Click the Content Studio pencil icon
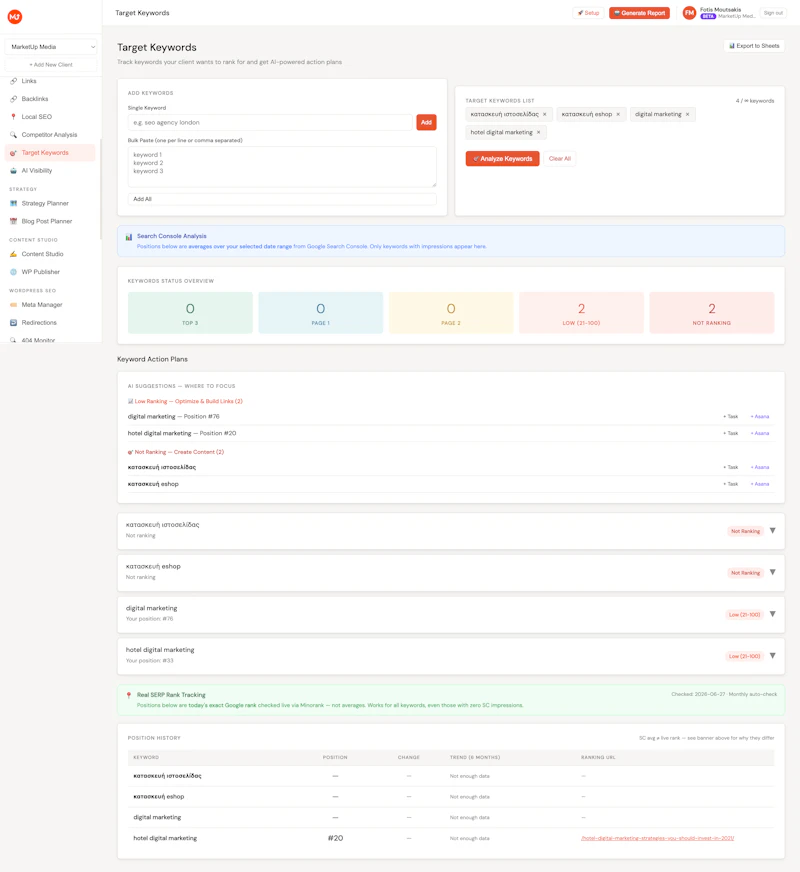This screenshot has height=872, width=800. pyautogui.click(x=13, y=254)
